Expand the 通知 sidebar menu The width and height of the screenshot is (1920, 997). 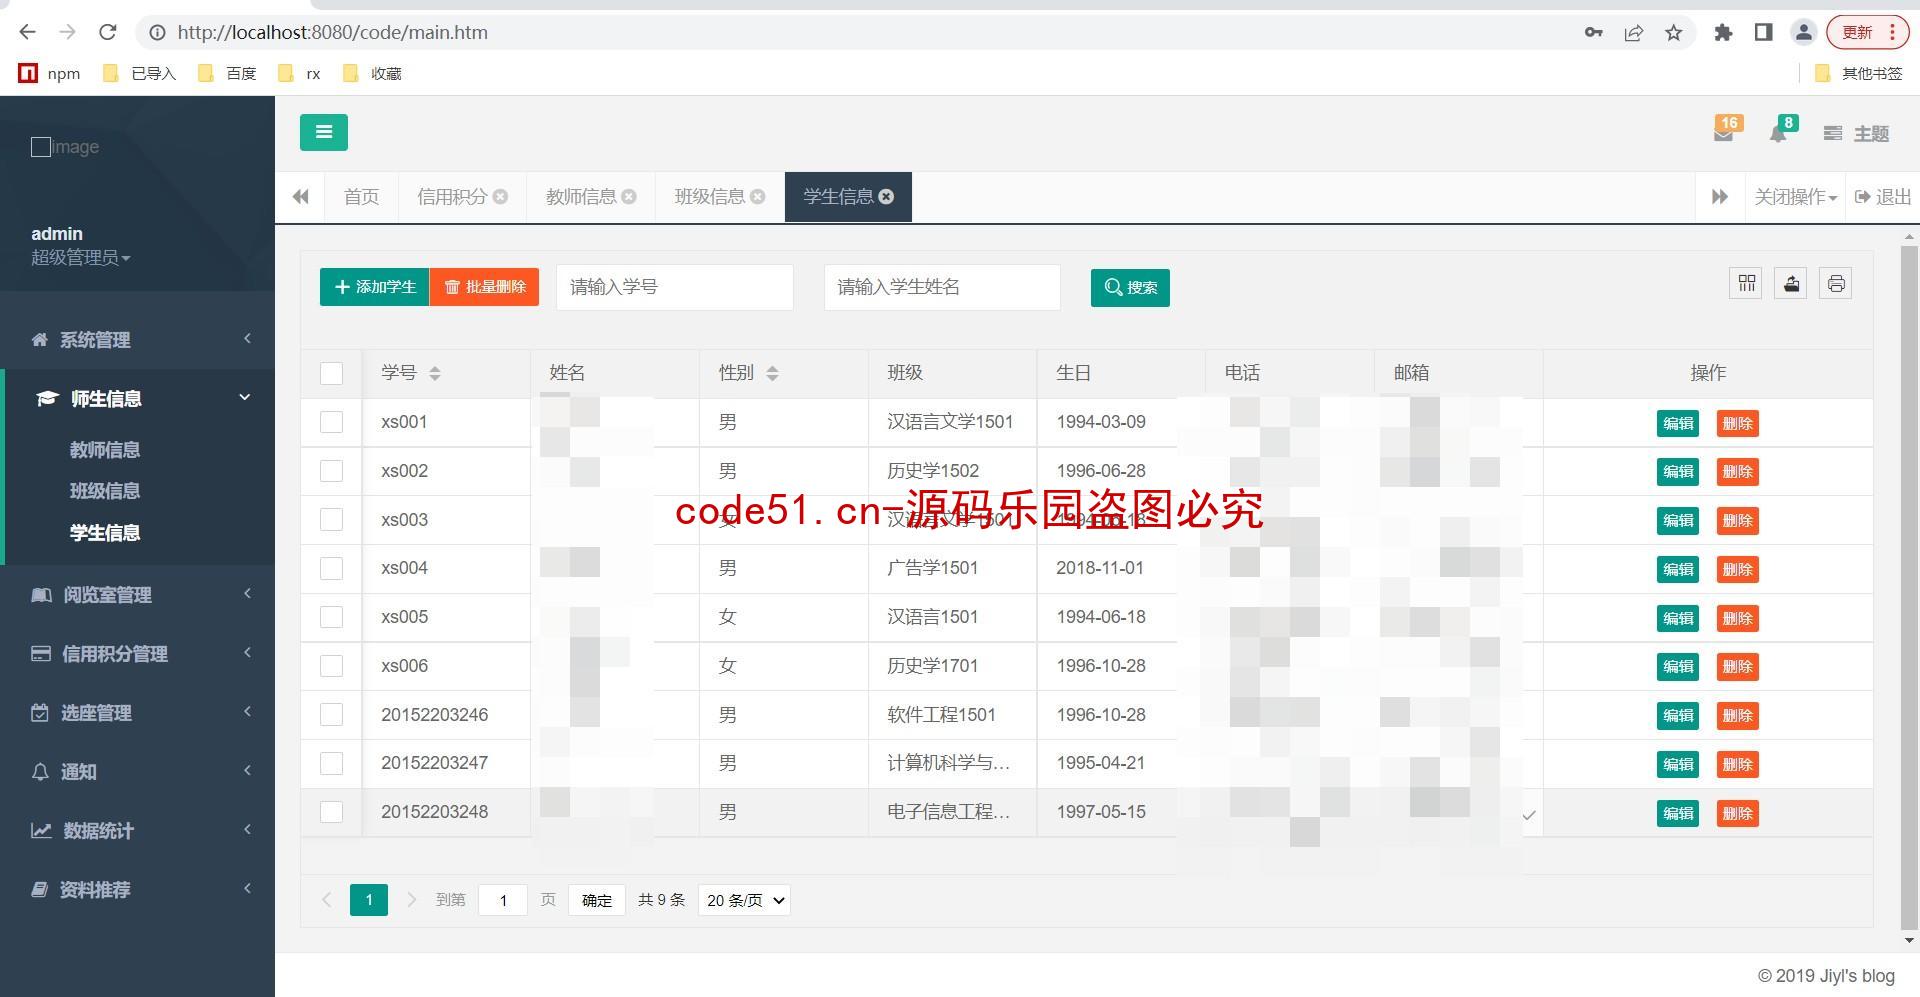pyautogui.click(x=138, y=772)
